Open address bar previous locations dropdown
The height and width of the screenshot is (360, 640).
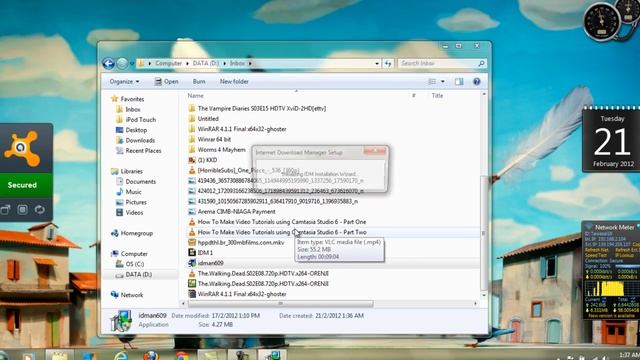pyautogui.click(x=377, y=63)
